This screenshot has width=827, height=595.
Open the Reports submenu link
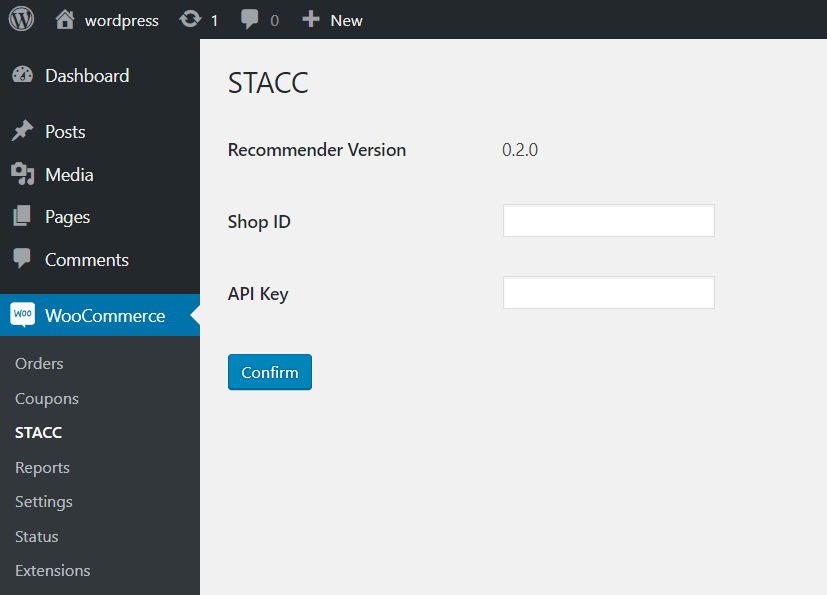coord(42,468)
